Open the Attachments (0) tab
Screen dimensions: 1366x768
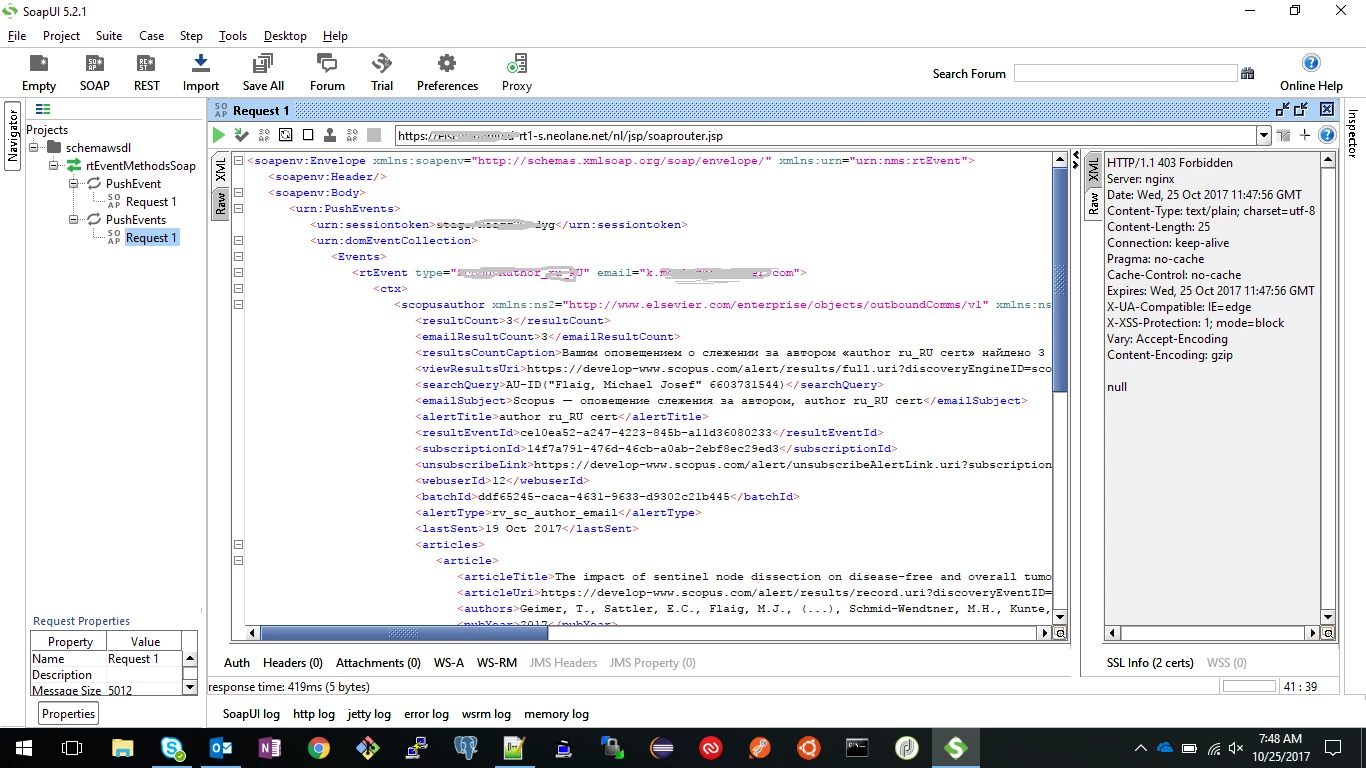click(x=378, y=663)
